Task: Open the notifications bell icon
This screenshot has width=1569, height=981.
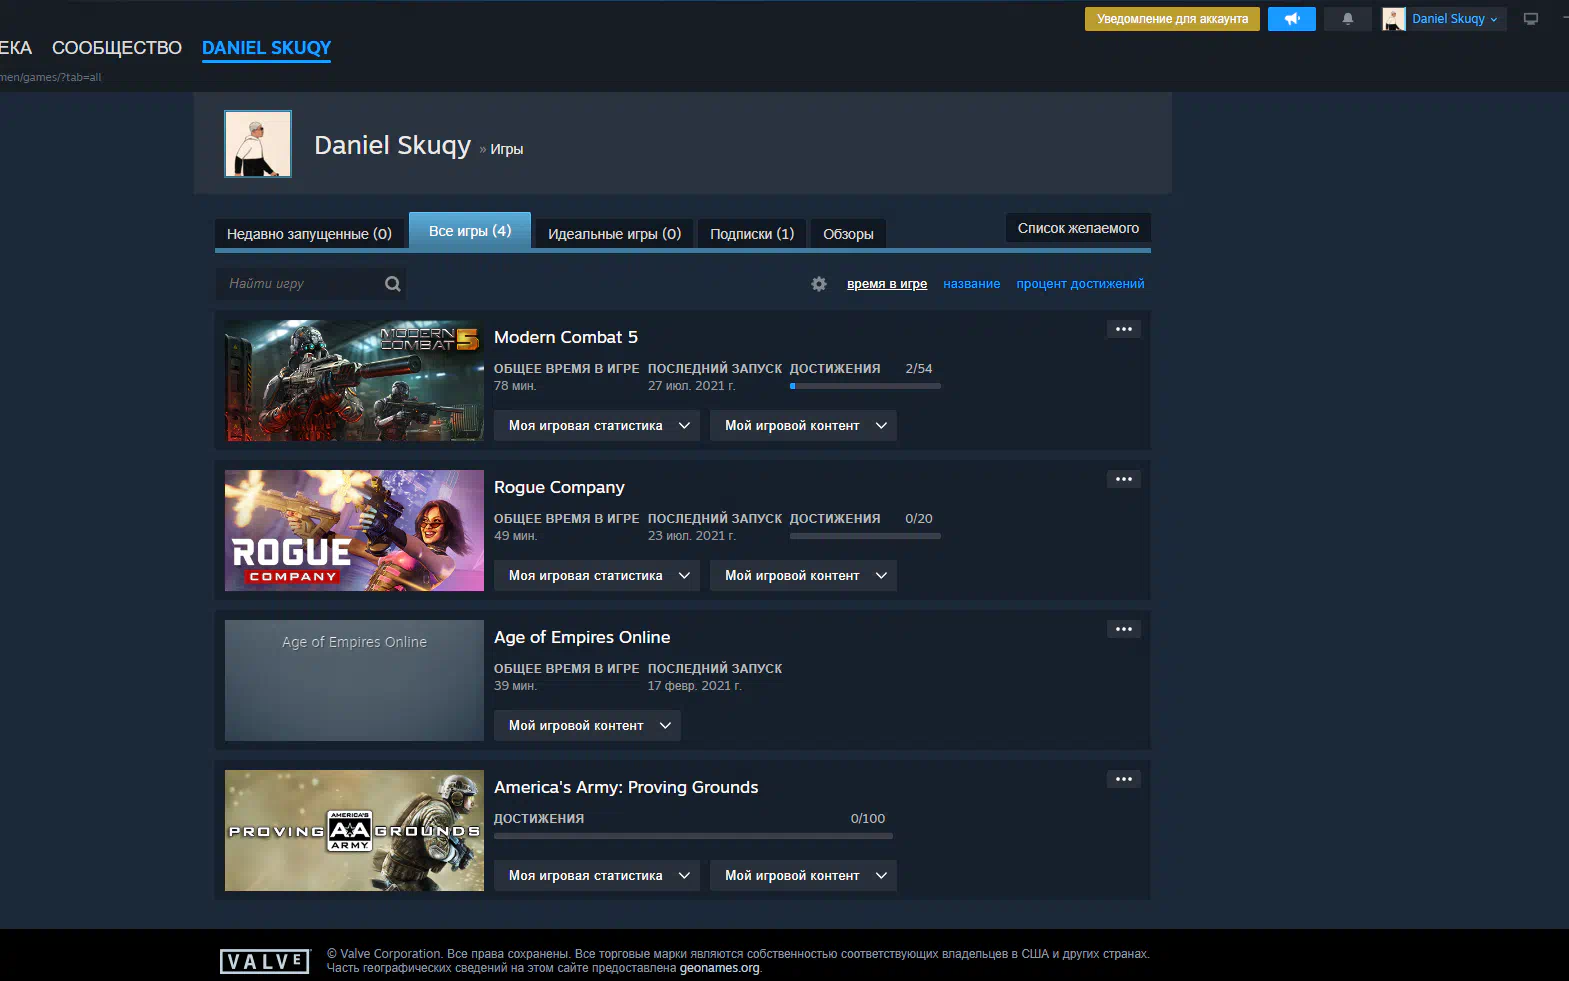Action: [1348, 19]
